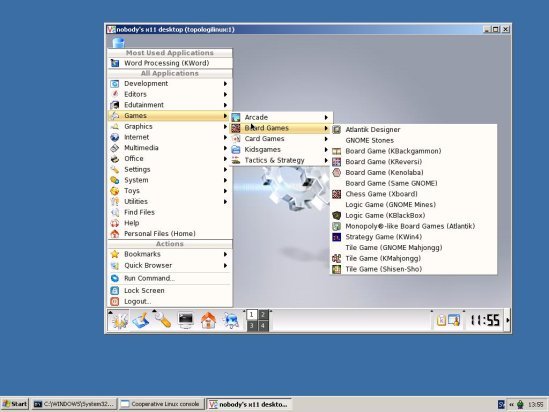
Task: Click the wrench Control Center icon in panel
Action: tap(163, 320)
